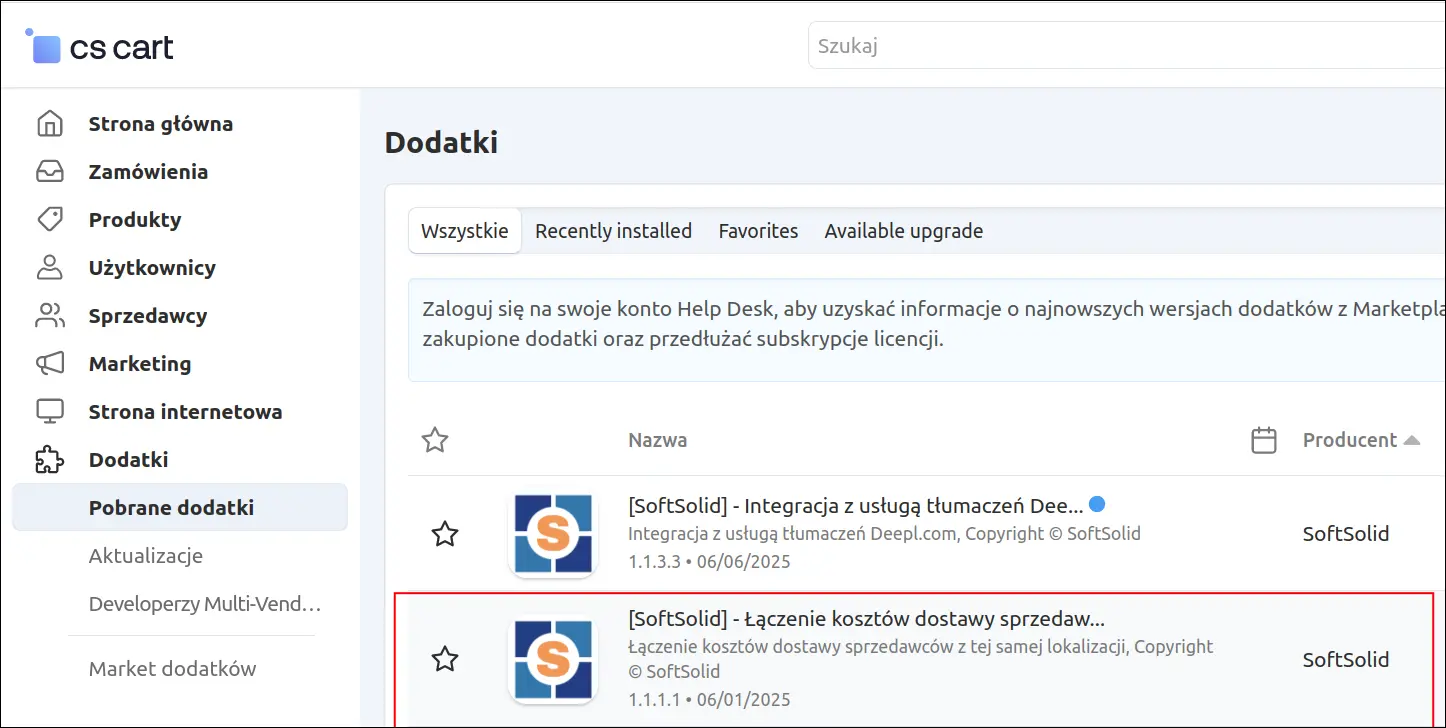Click the monitor icon beside Strona internetowa
This screenshot has width=1446, height=728.
coord(50,412)
